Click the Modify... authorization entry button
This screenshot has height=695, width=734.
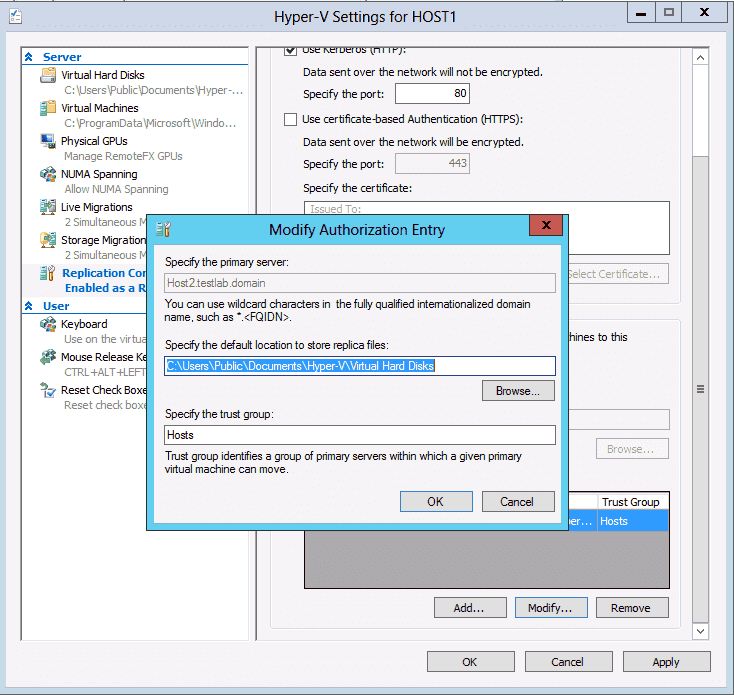(x=551, y=608)
